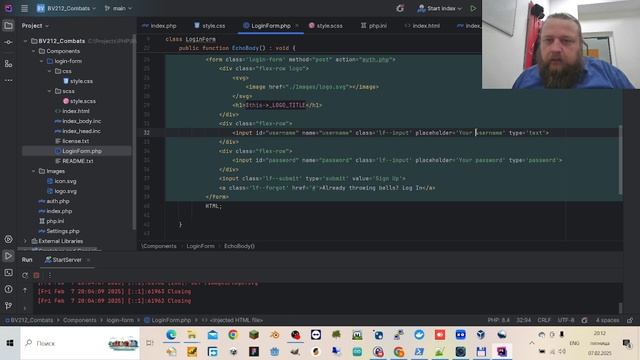
Task: Click \Components in editor breadcrumb
Action: click(159, 246)
